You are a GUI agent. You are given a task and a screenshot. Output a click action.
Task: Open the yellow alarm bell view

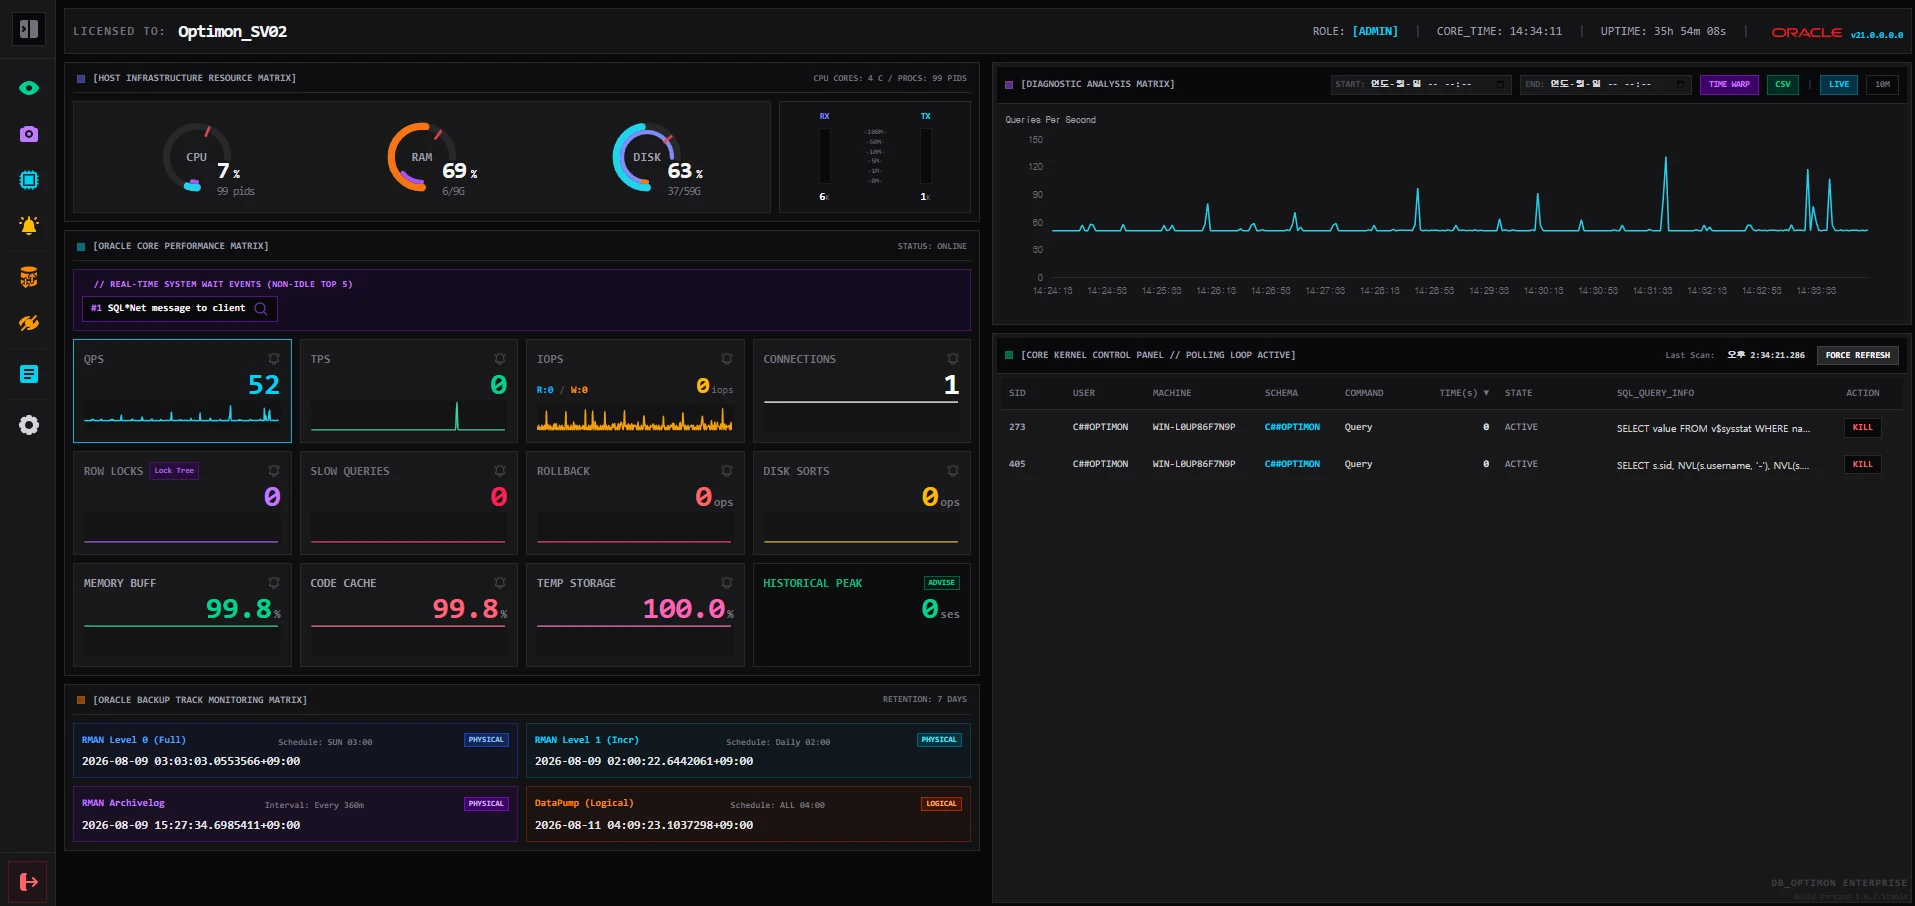tap(29, 225)
